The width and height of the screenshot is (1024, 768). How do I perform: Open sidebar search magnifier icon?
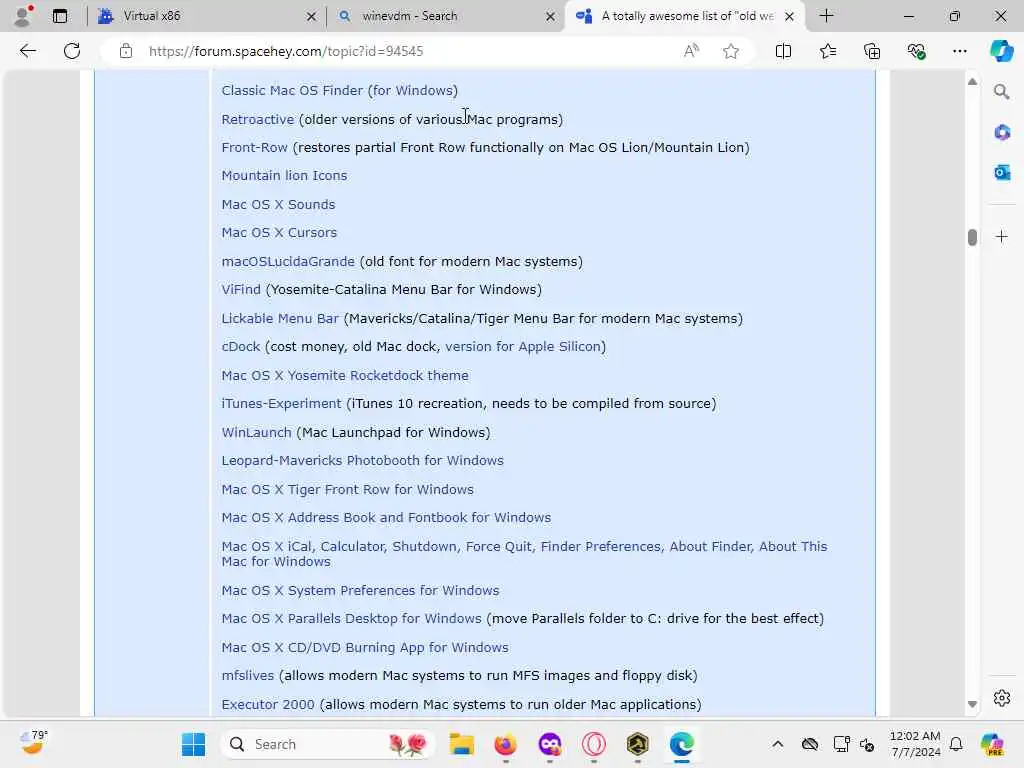point(1001,91)
